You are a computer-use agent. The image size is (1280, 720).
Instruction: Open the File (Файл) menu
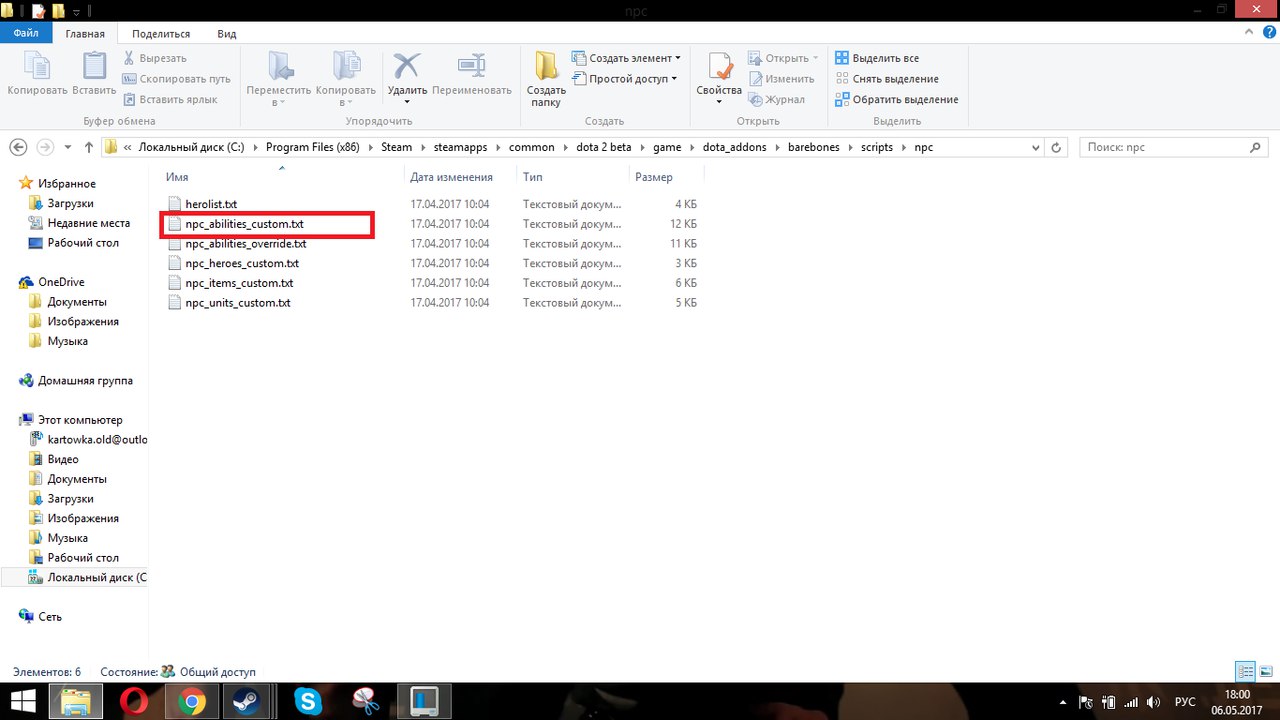click(x=26, y=33)
